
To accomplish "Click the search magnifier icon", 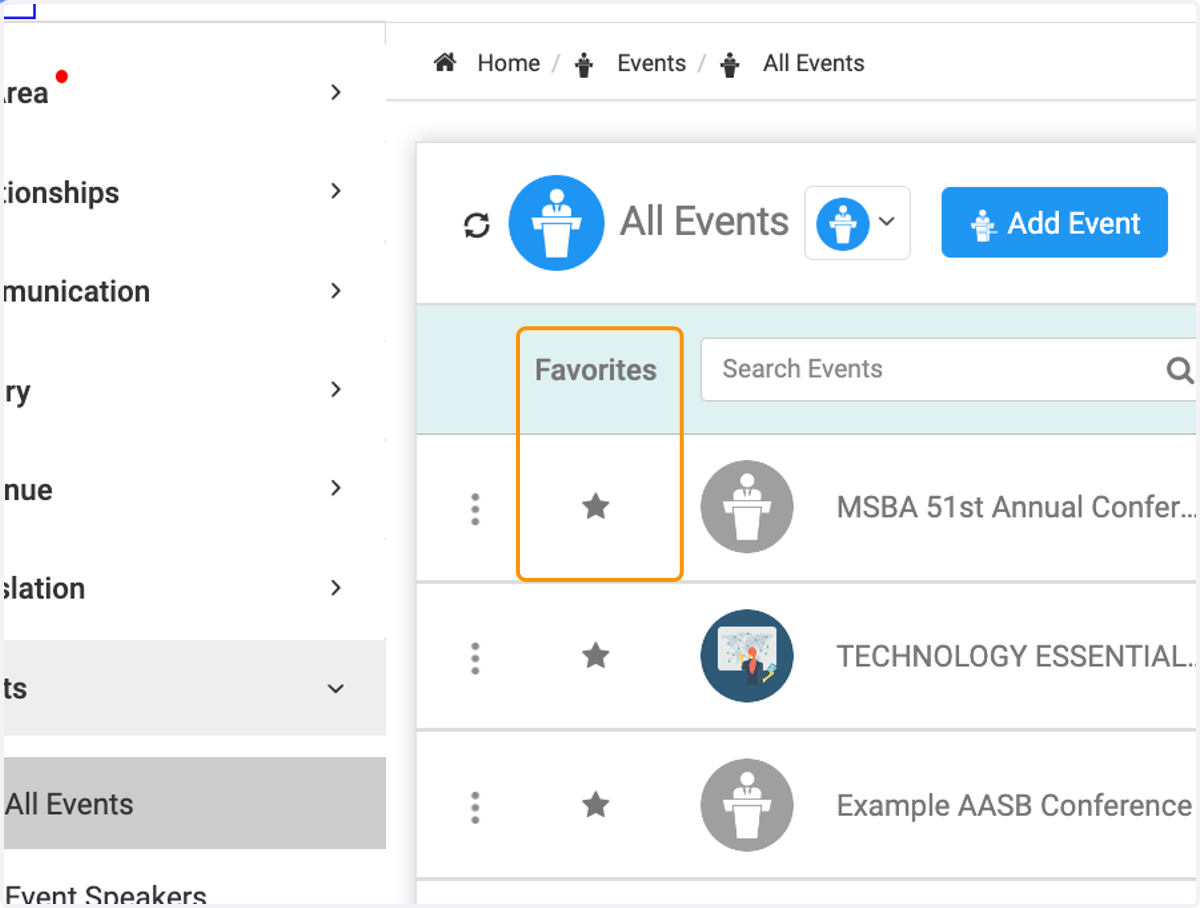I will [x=1180, y=370].
